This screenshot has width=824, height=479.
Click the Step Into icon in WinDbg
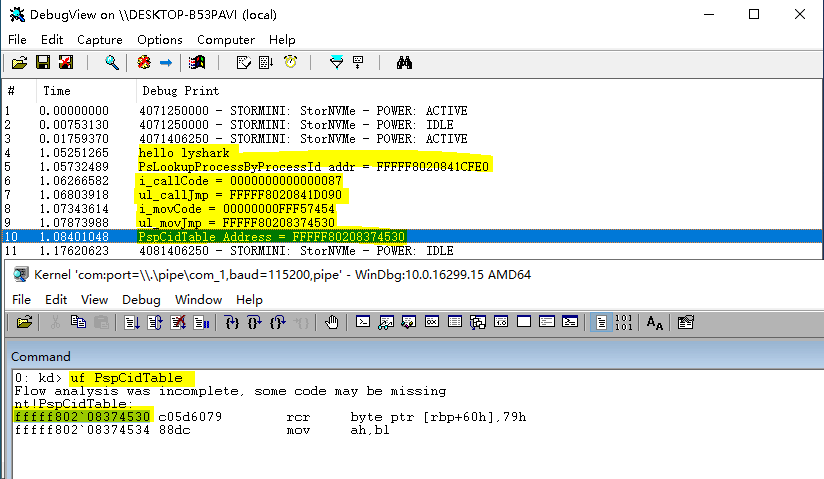coord(232,322)
